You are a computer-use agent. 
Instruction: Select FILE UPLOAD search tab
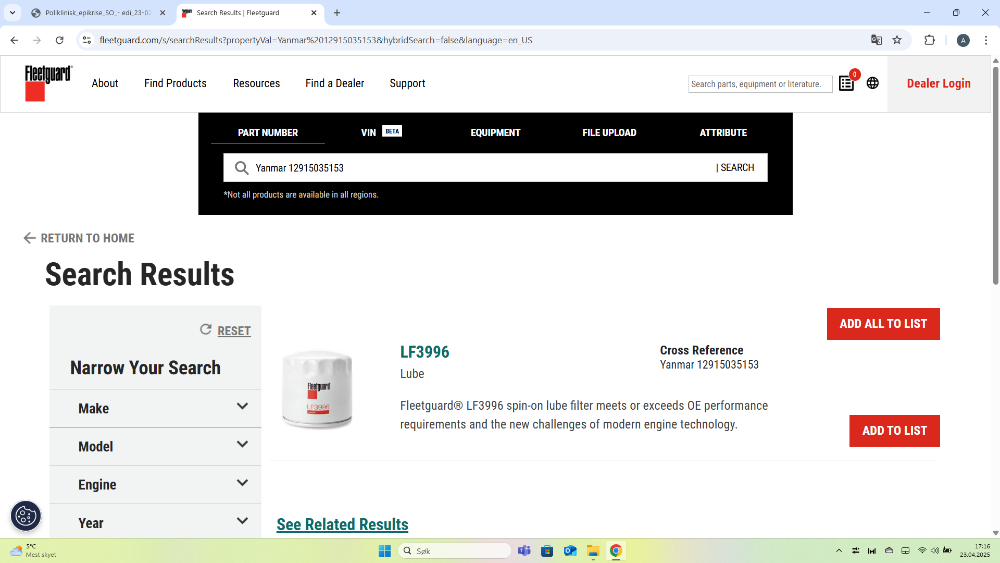pyautogui.click(x=609, y=133)
